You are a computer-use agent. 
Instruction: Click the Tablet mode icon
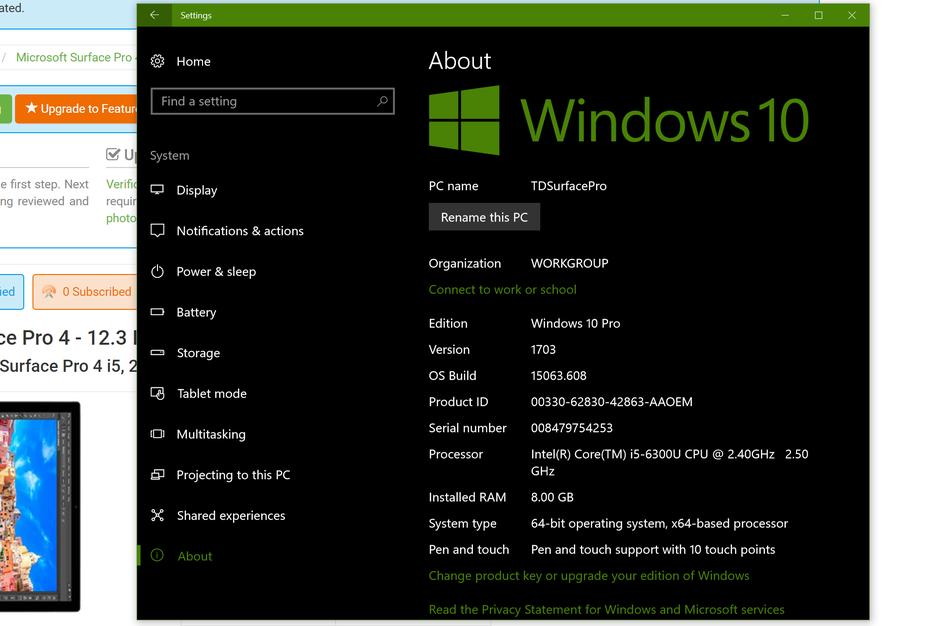[157, 393]
